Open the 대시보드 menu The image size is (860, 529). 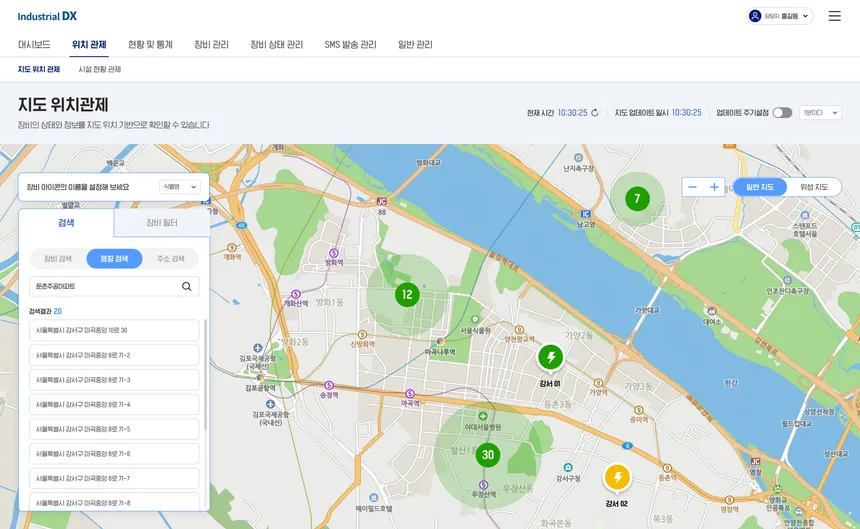click(x=34, y=44)
